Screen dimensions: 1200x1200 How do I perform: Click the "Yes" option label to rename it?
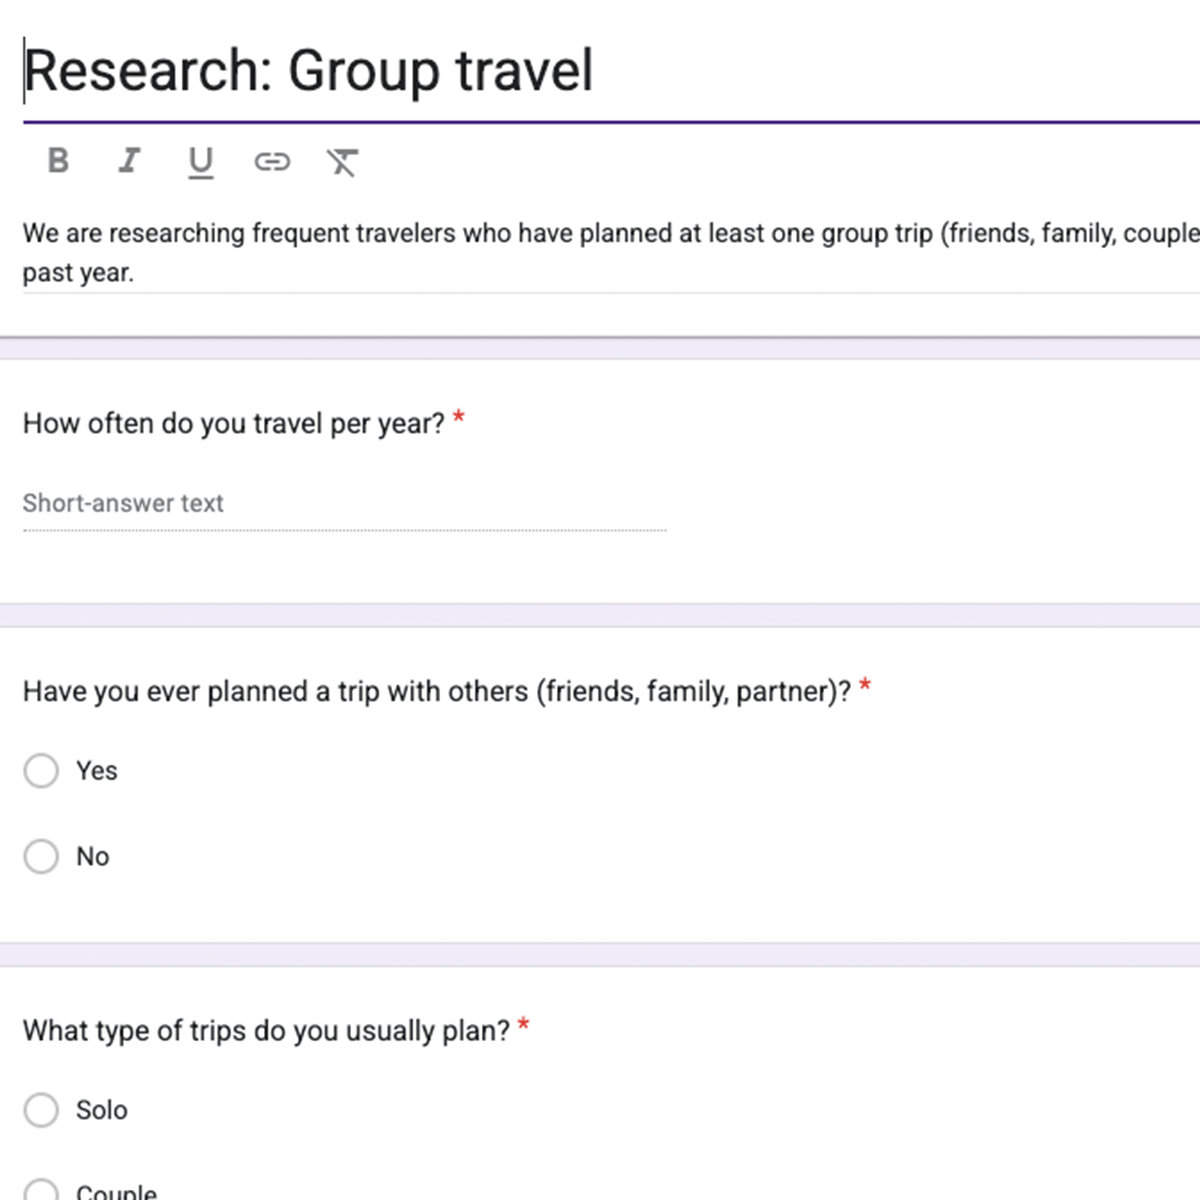[96, 771]
